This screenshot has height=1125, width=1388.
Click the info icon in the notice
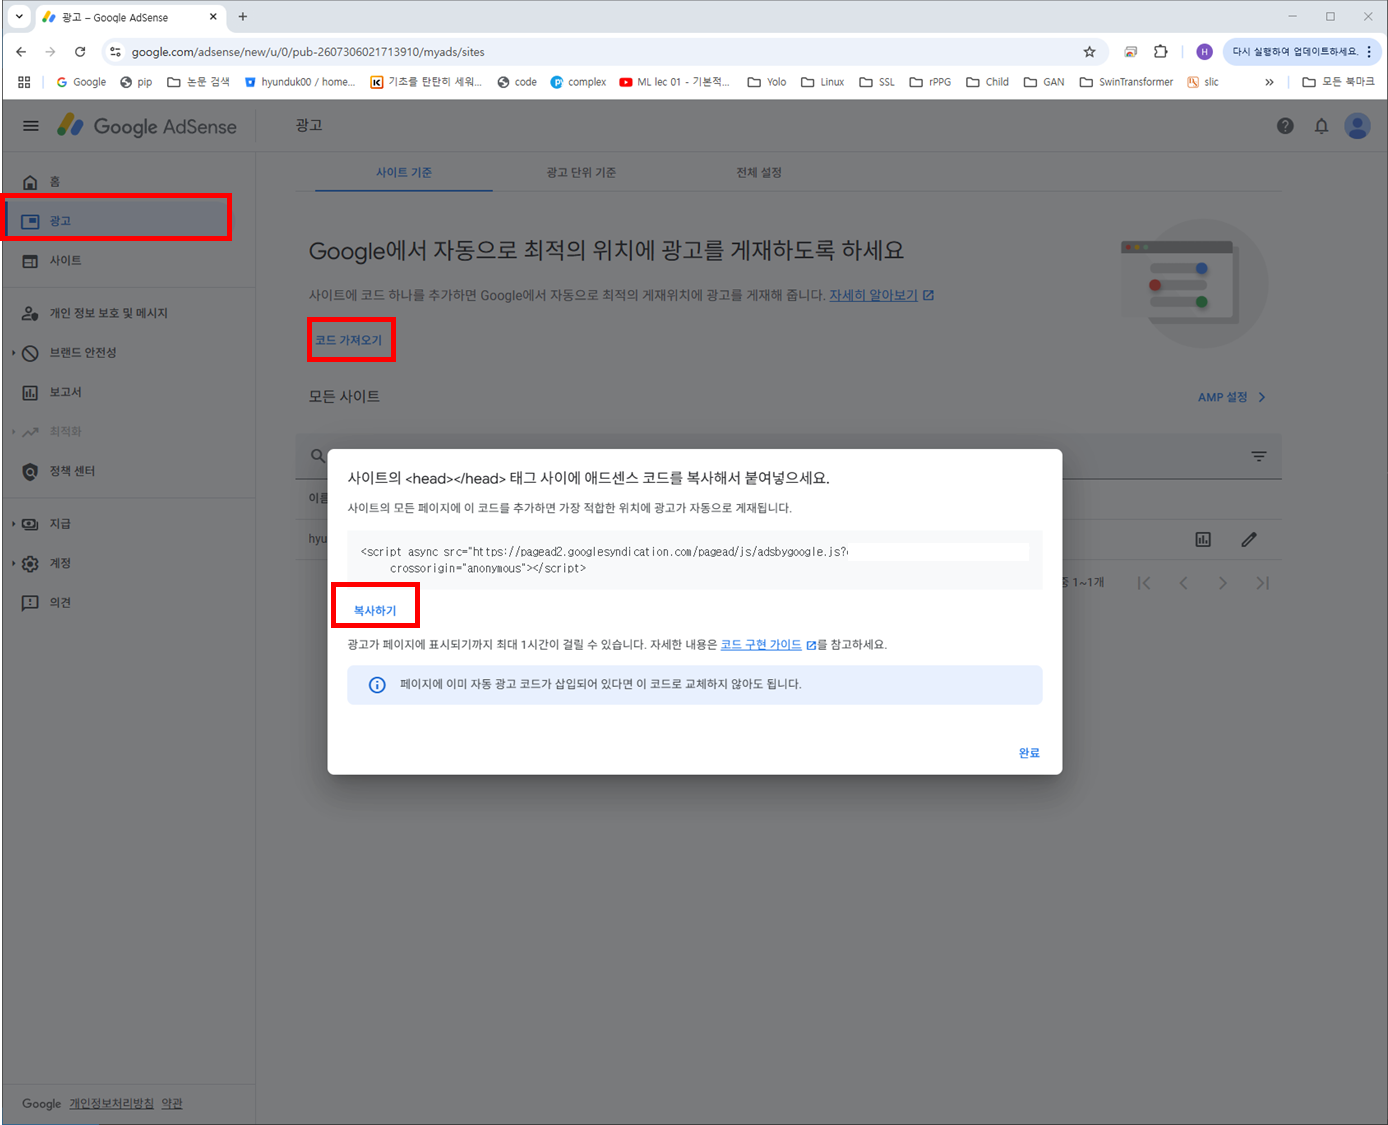coord(377,685)
